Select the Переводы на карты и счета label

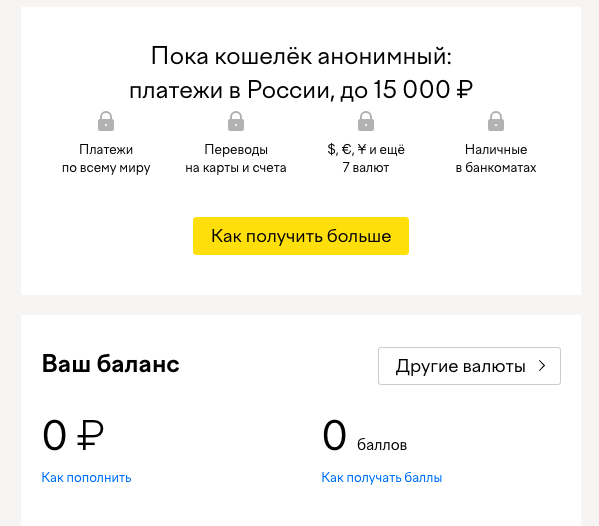pos(236,159)
